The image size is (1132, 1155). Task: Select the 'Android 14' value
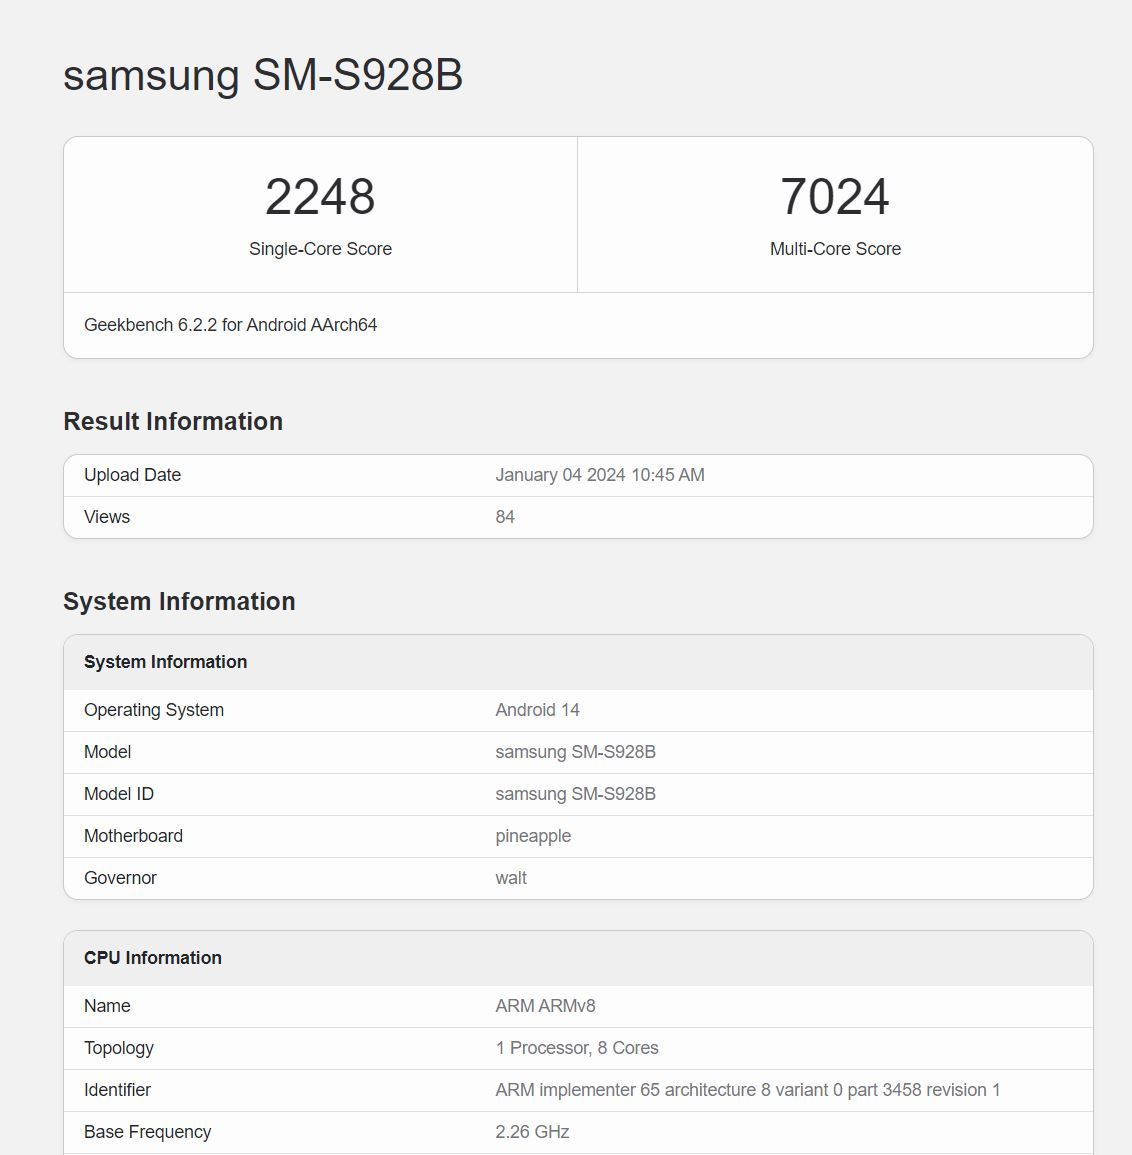(538, 710)
